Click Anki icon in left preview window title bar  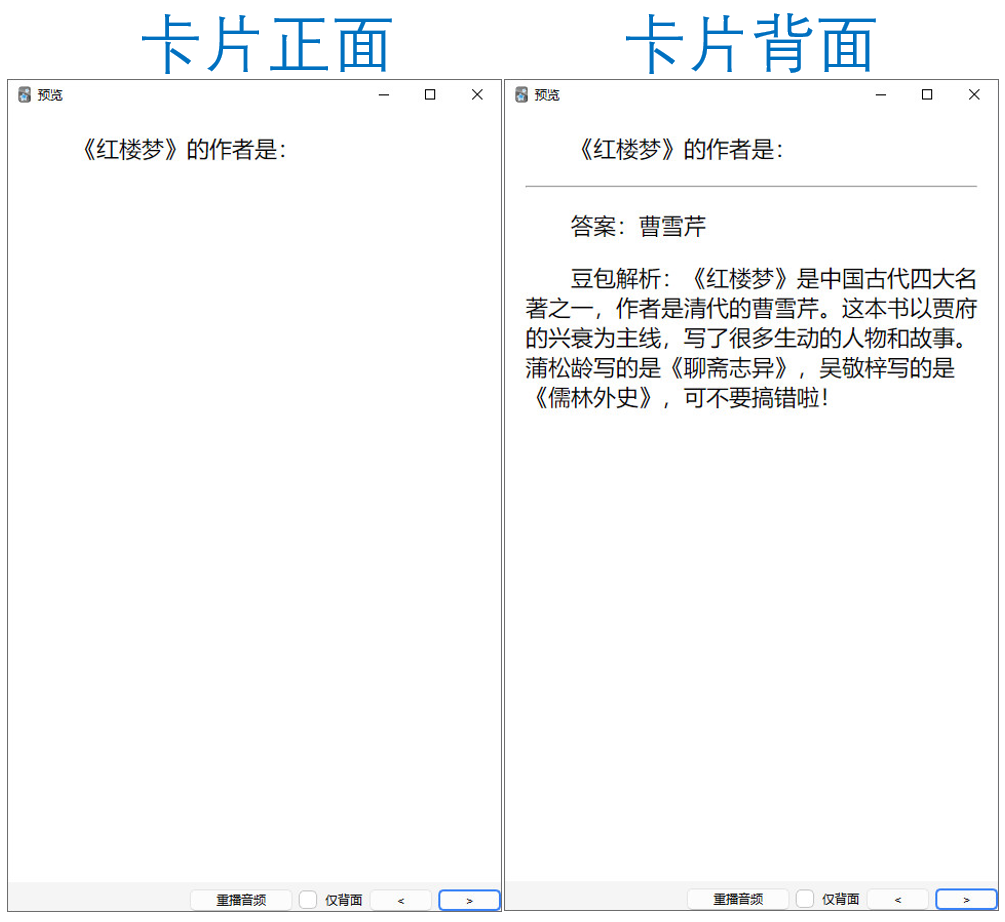pyautogui.click(x=24, y=95)
